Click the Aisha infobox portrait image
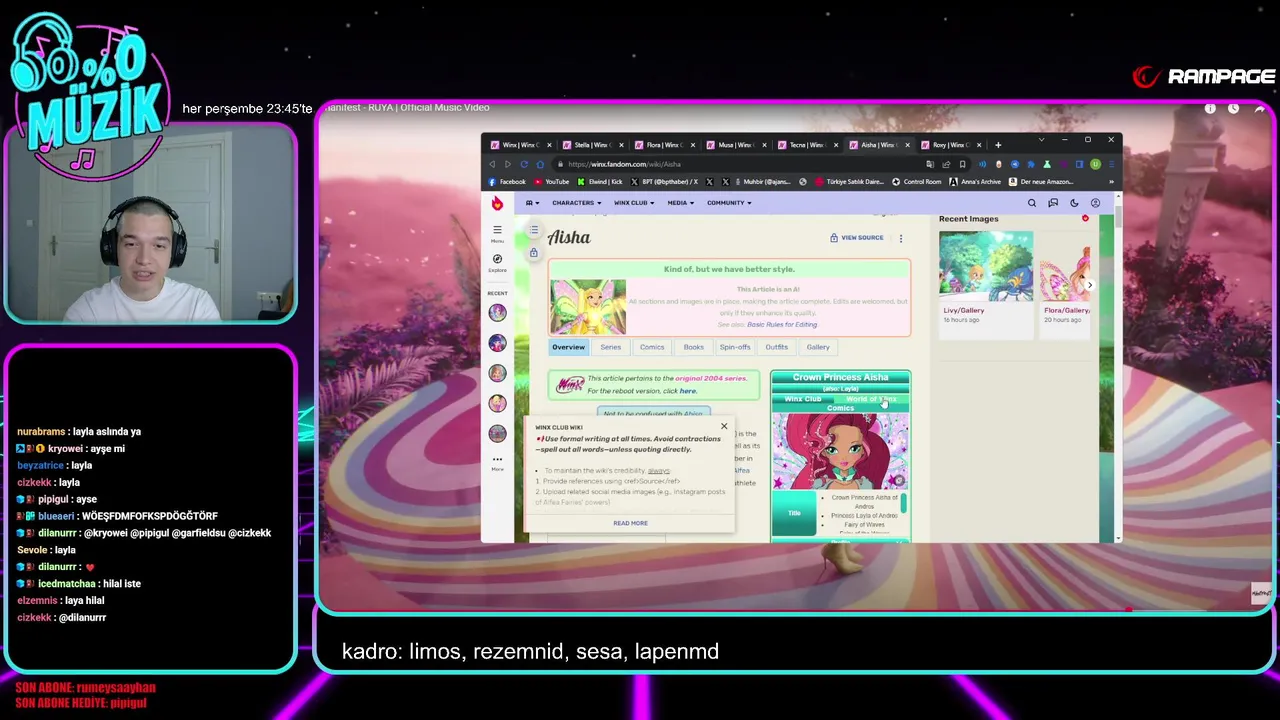 tap(840, 452)
